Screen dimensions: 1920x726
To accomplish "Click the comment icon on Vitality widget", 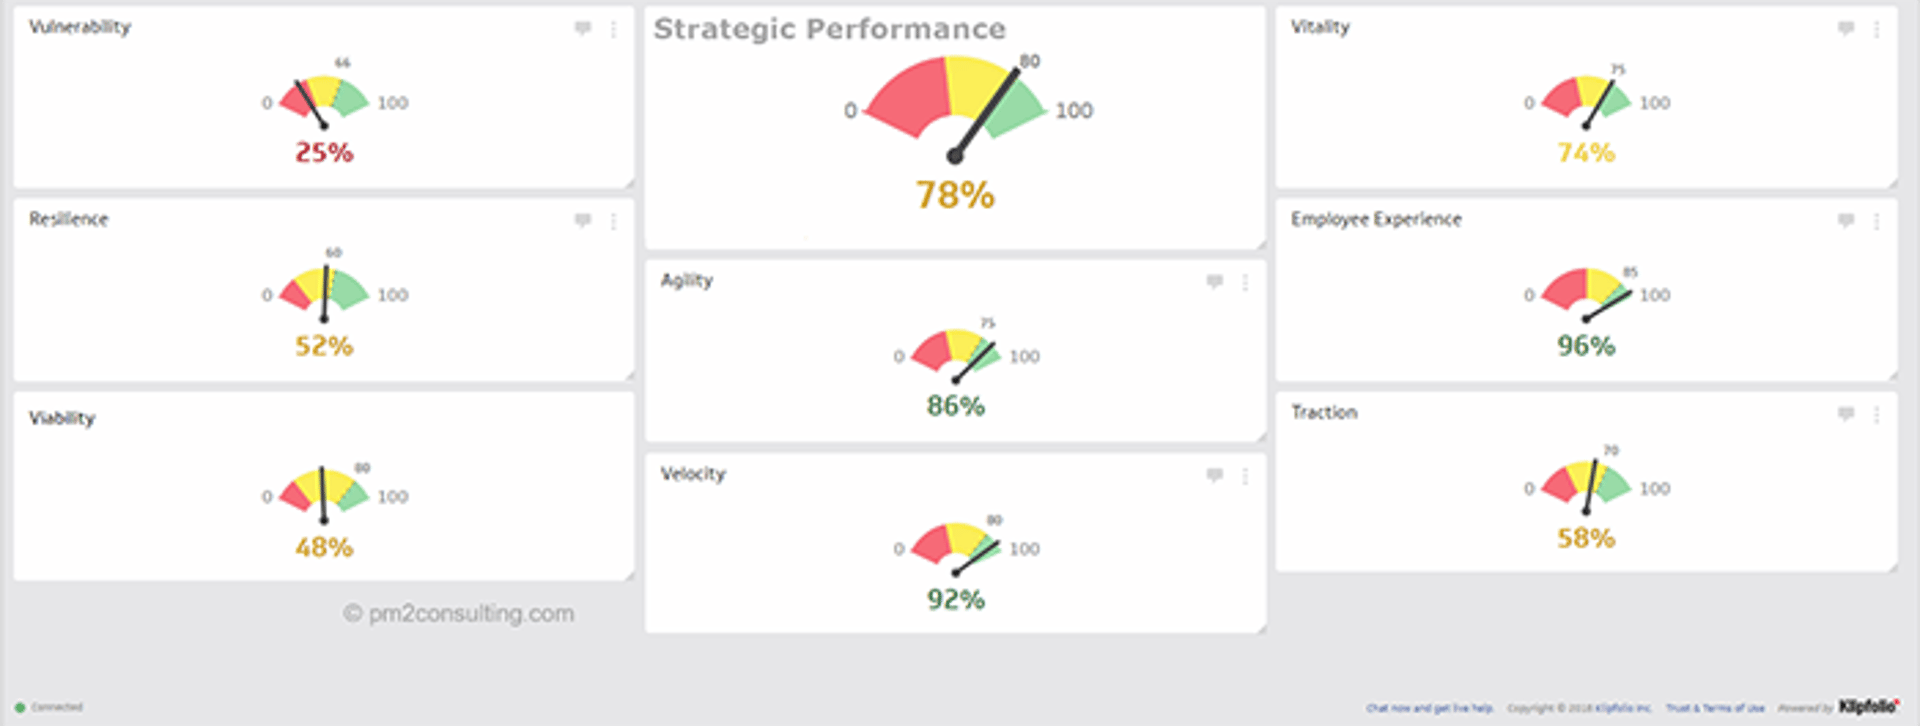I will 1845,30.
